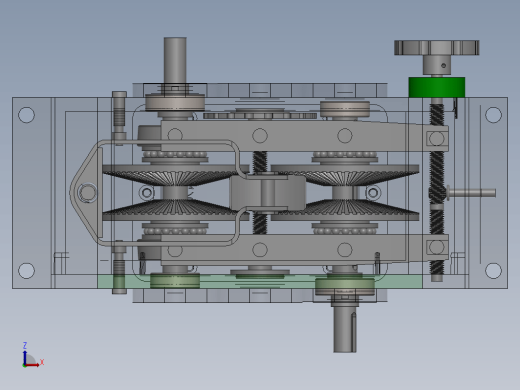520x390 pixels.
Task: Select the set screw hole on handwheel hub
Action: (x=443, y=66)
